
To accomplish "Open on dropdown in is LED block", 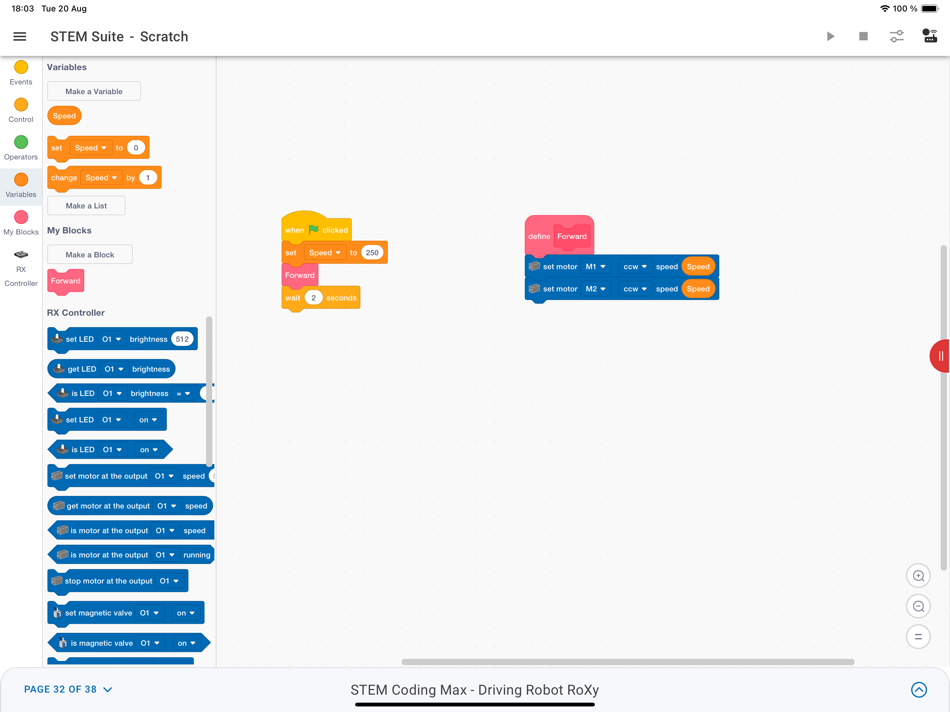I will click(x=148, y=450).
